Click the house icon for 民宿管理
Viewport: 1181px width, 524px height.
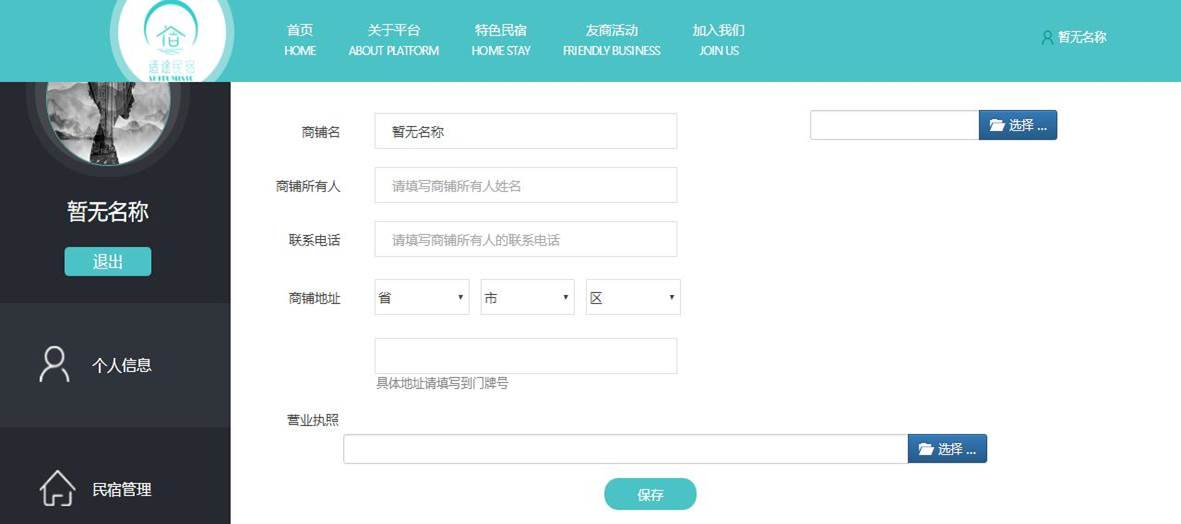pos(56,489)
